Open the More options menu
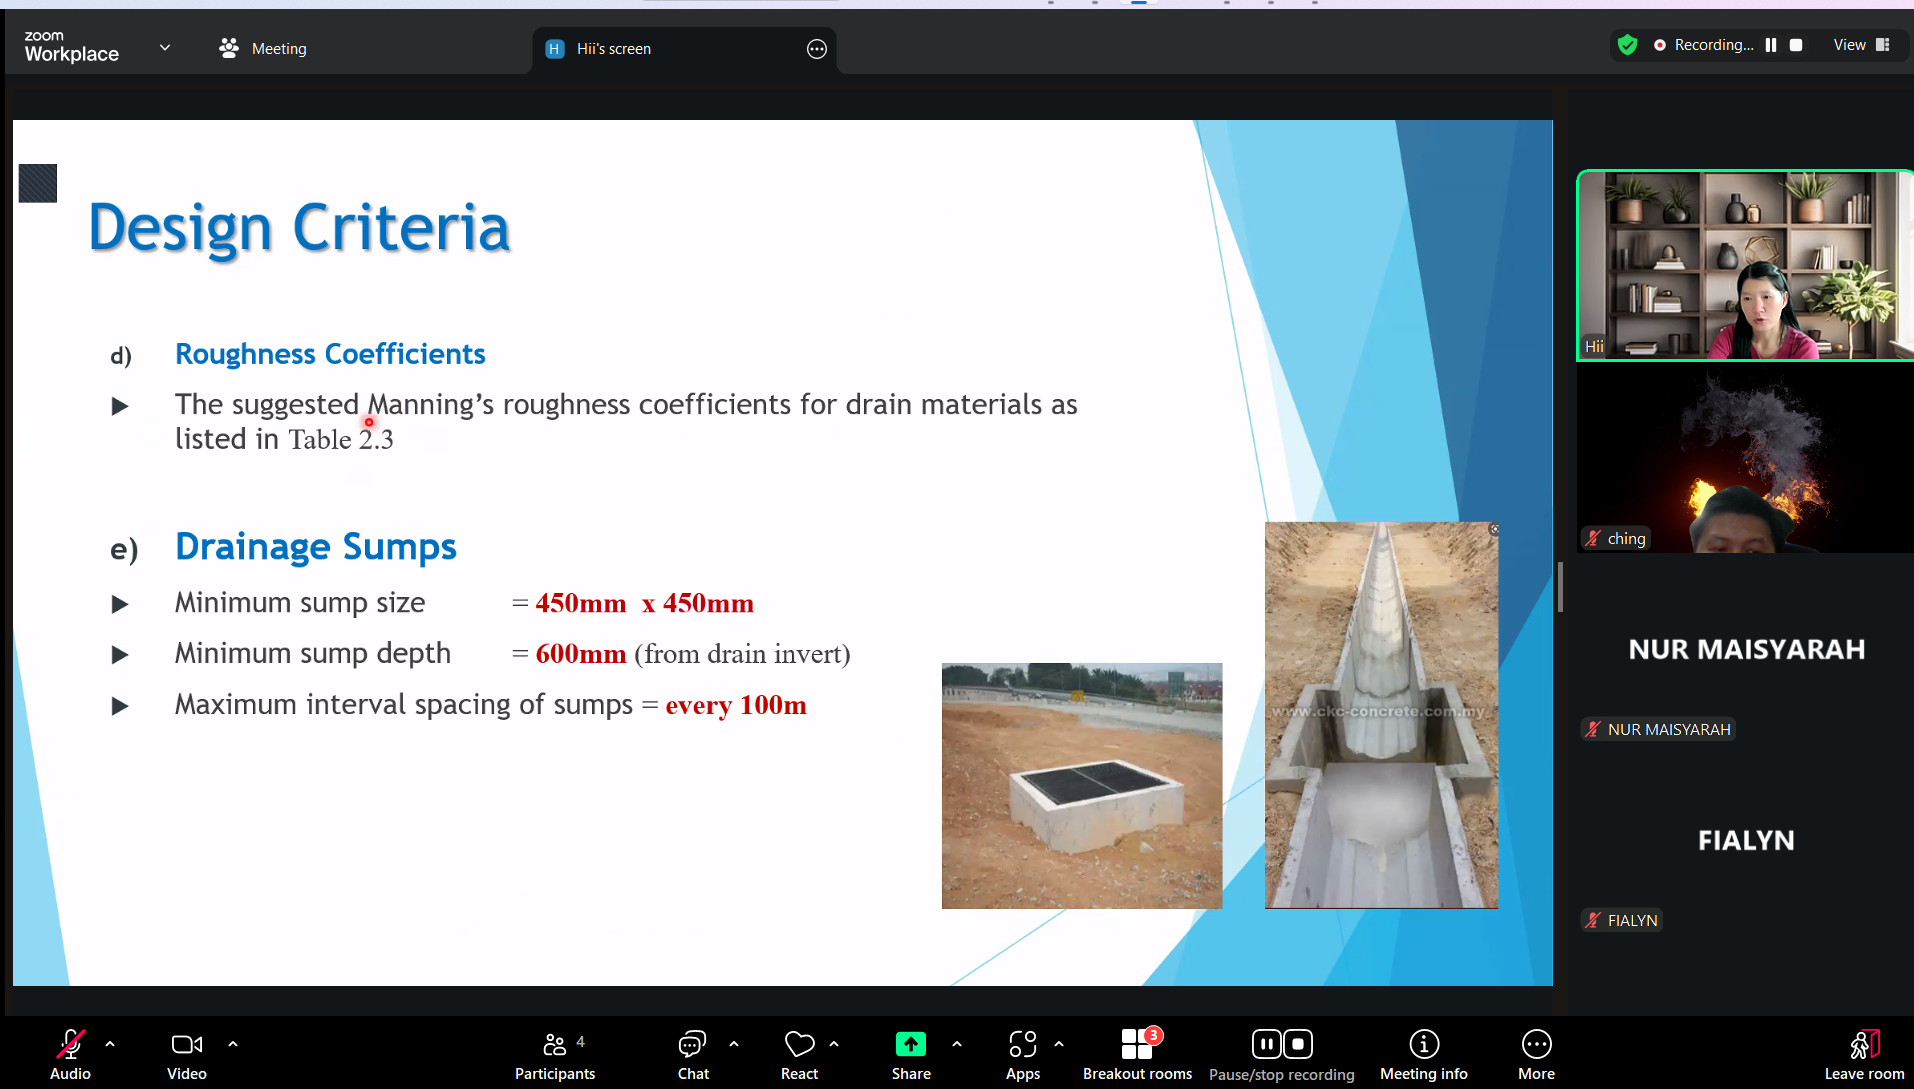1914x1089 pixels. pyautogui.click(x=1536, y=1055)
